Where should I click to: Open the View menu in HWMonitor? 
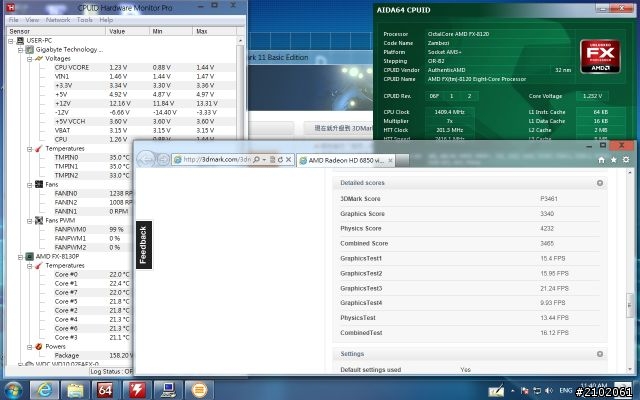click(32, 20)
